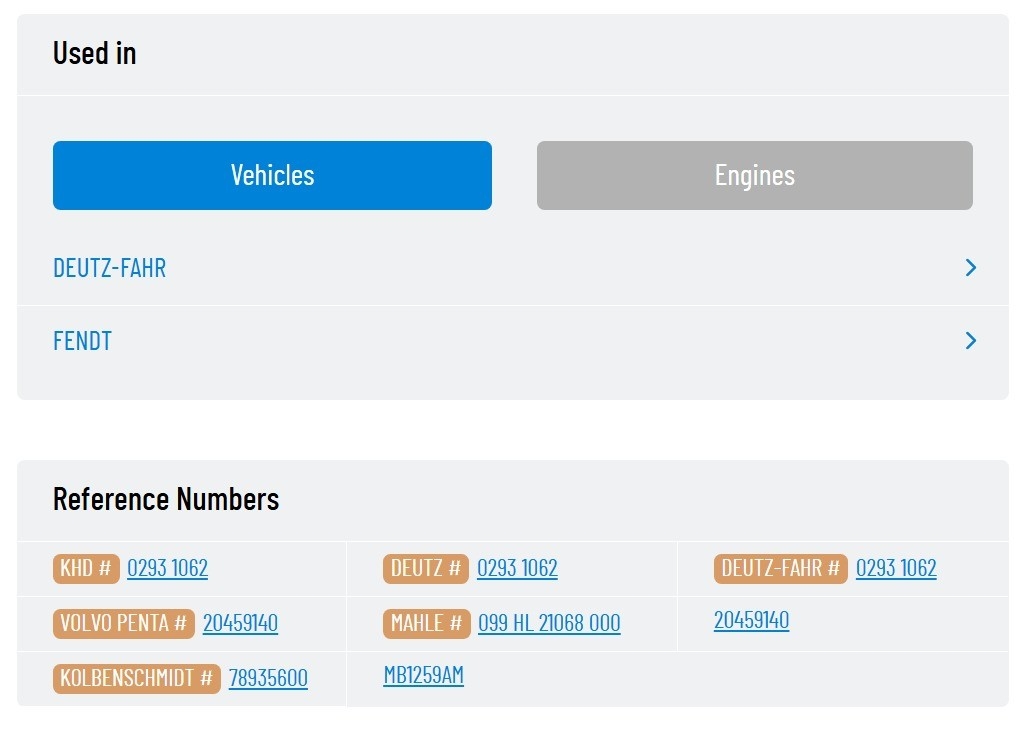
Task: Expand the DEUTZ-FAHR chevron arrow
Action: 971,268
